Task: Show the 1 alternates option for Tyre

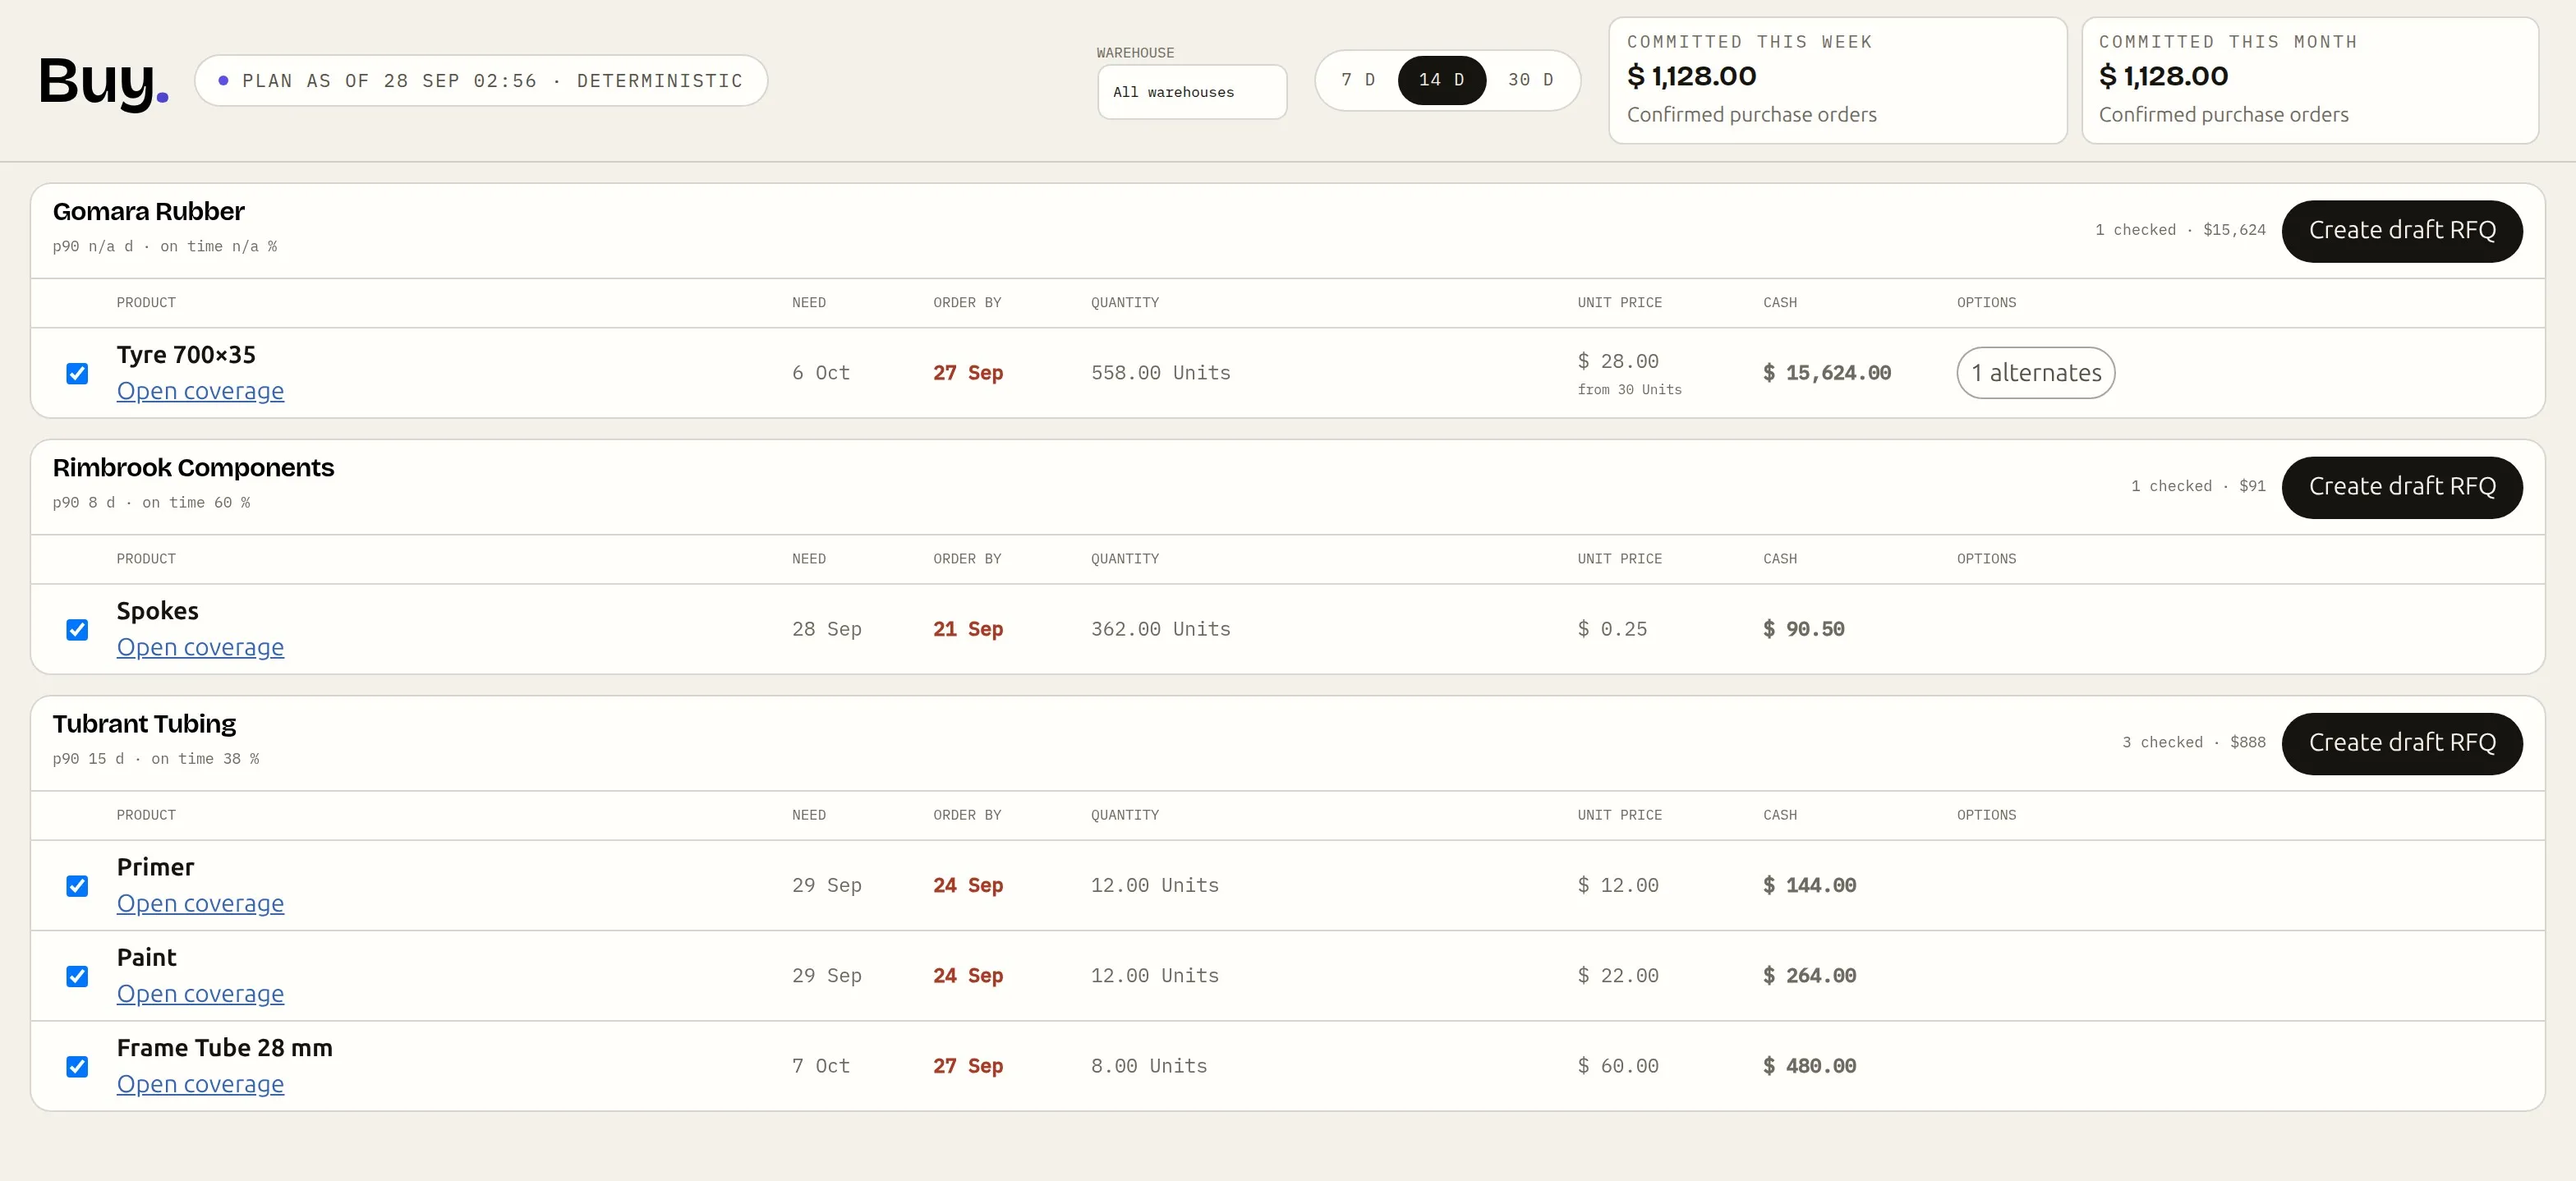Action: point(2035,373)
